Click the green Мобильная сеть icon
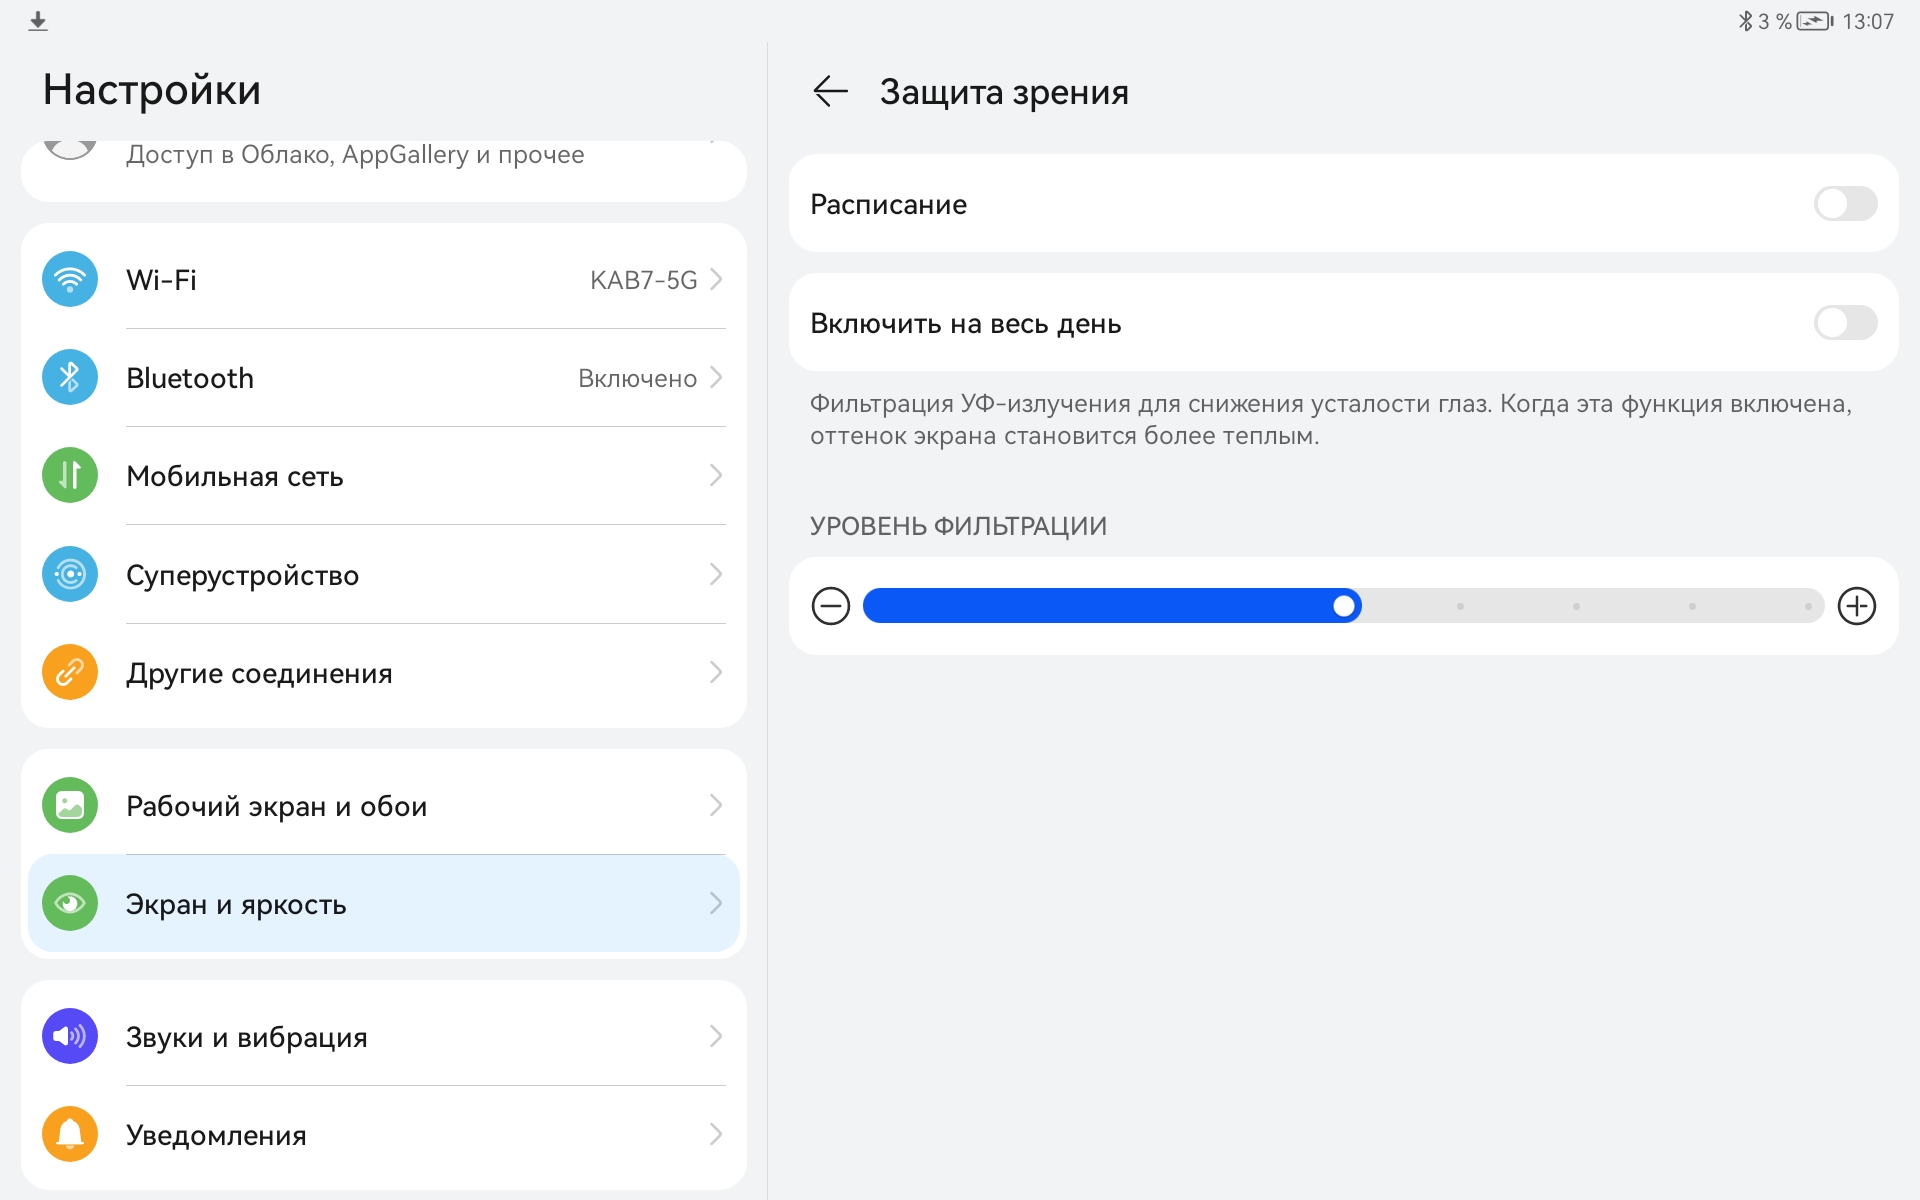The width and height of the screenshot is (1920, 1200). click(x=70, y=476)
